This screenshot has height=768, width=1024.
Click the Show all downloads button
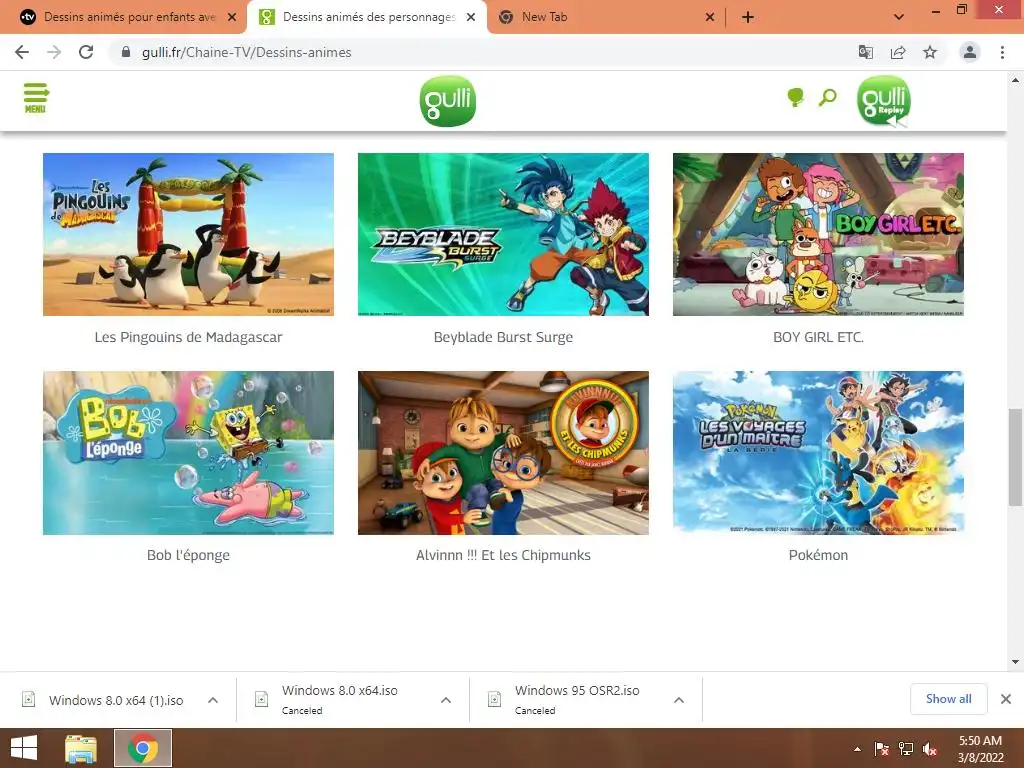(948, 699)
